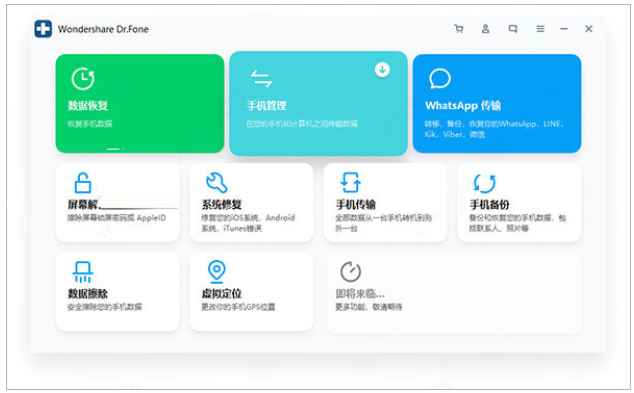Open the user account icon
Viewport: 634px width, 393px height.
(x=485, y=29)
